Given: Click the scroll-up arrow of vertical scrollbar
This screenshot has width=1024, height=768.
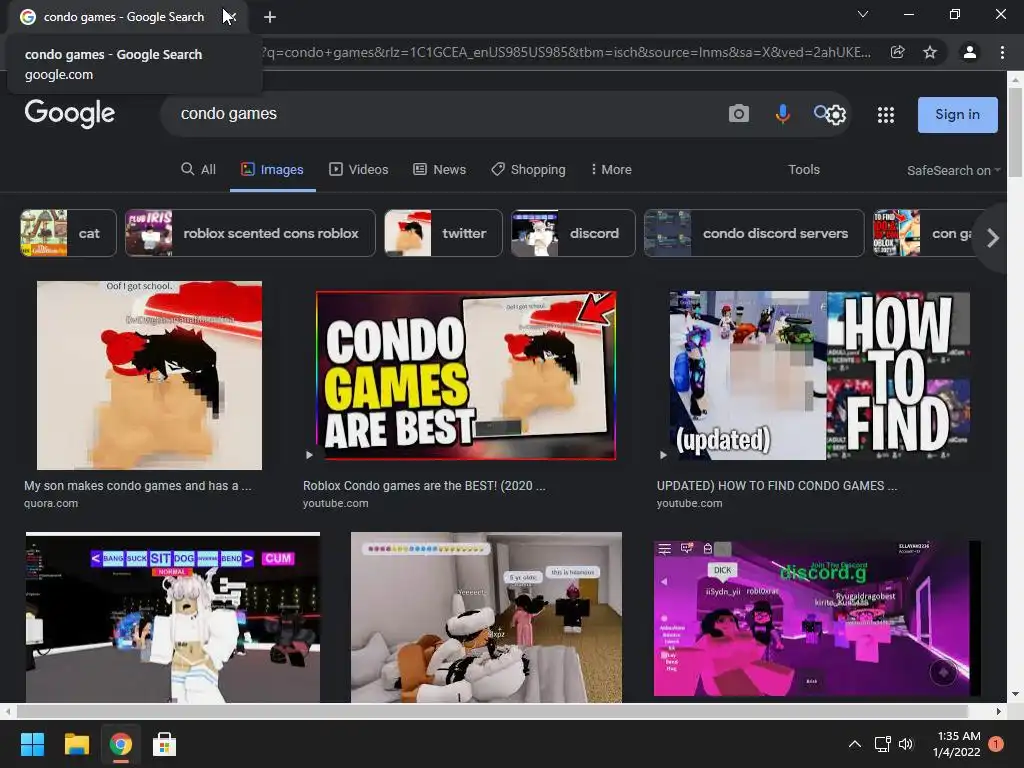Looking at the screenshot, I should tap(1015, 79).
